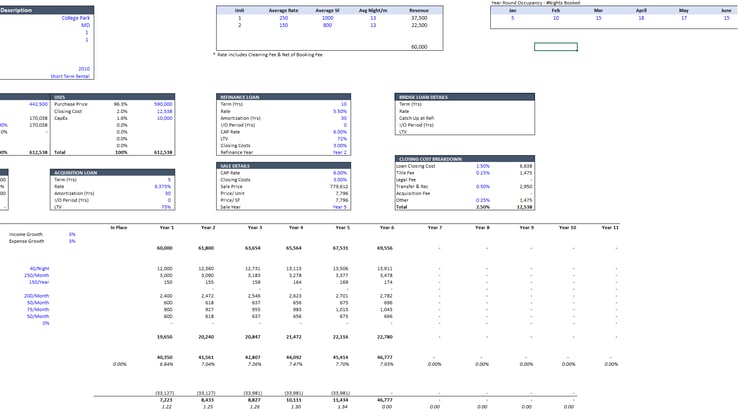Click the 'Short Term Rental' property type cell
The width and height of the screenshot is (750, 410).
(70, 76)
